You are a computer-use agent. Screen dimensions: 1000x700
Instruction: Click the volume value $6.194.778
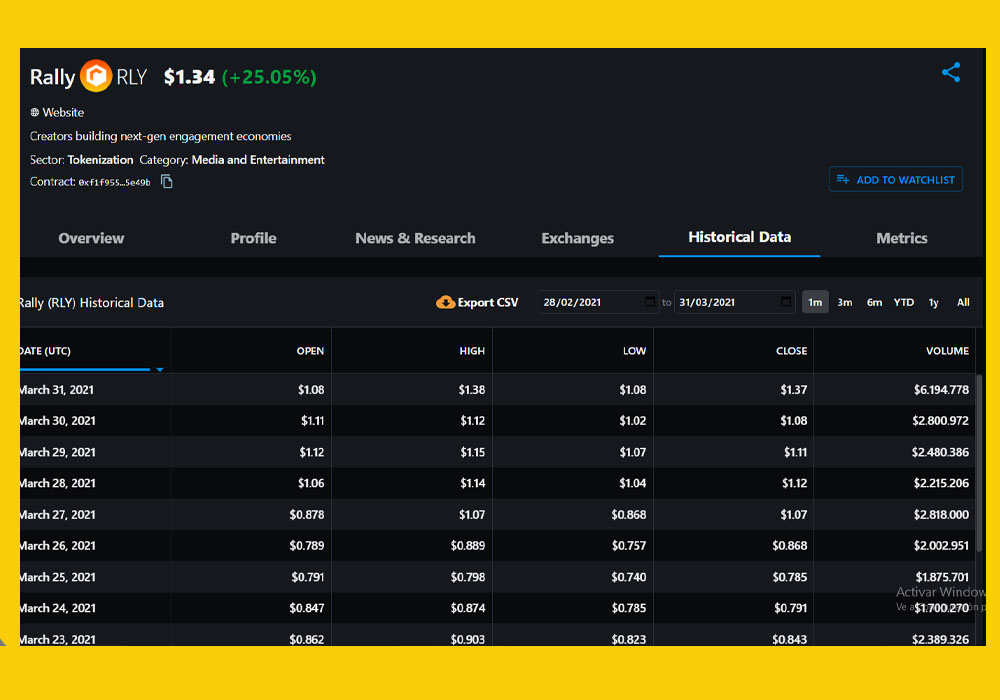pyautogui.click(x=941, y=390)
